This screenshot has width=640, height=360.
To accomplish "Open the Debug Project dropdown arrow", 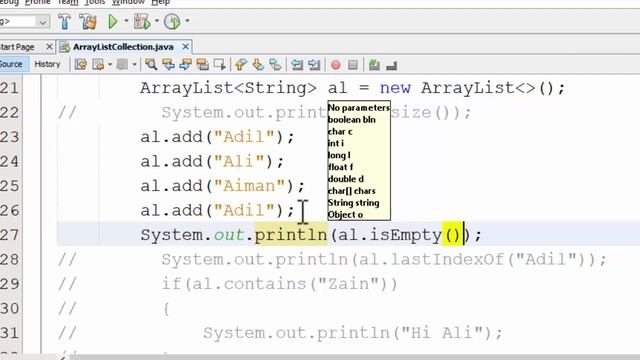I will click(157, 21).
